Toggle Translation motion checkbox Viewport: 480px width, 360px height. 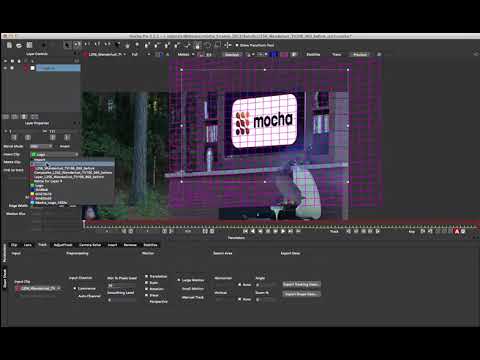point(146,276)
